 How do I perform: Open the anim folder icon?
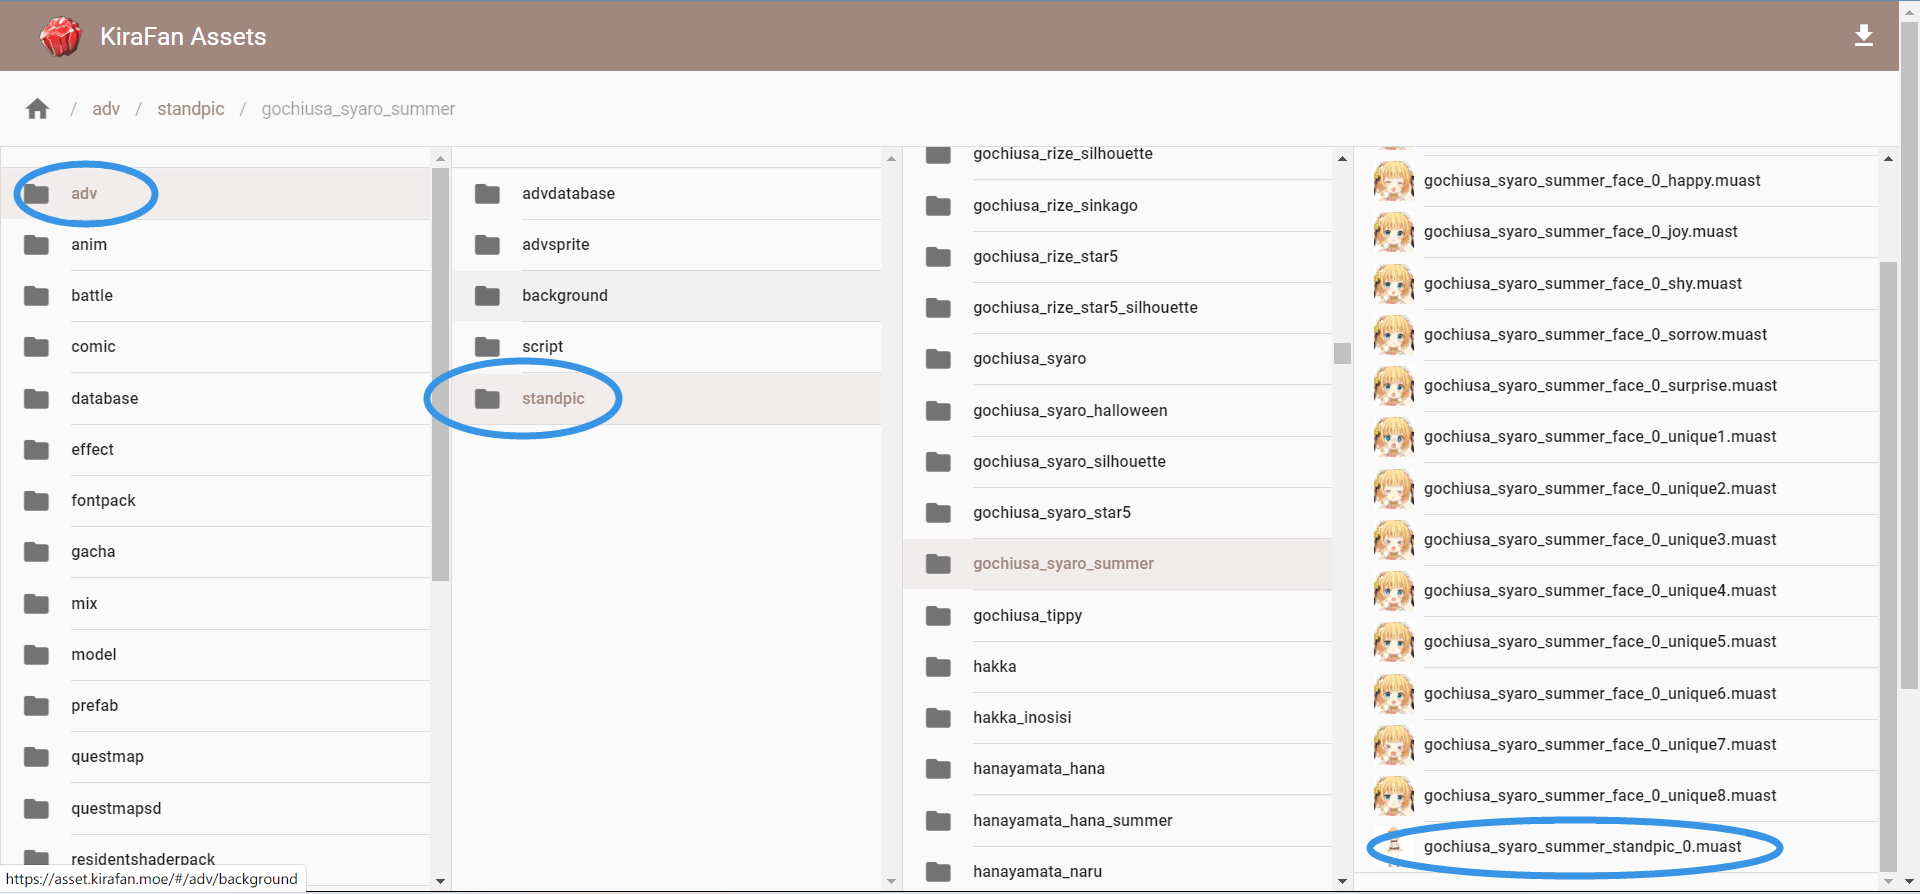(x=37, y=245)
